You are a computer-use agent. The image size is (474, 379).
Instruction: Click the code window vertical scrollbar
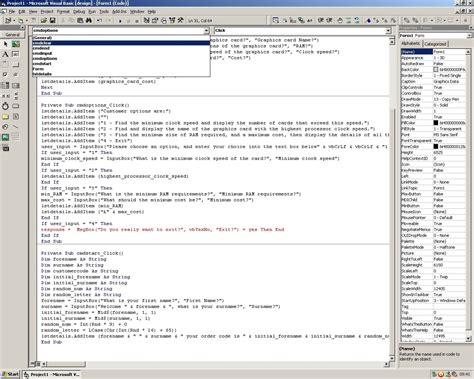pos(392,200)
